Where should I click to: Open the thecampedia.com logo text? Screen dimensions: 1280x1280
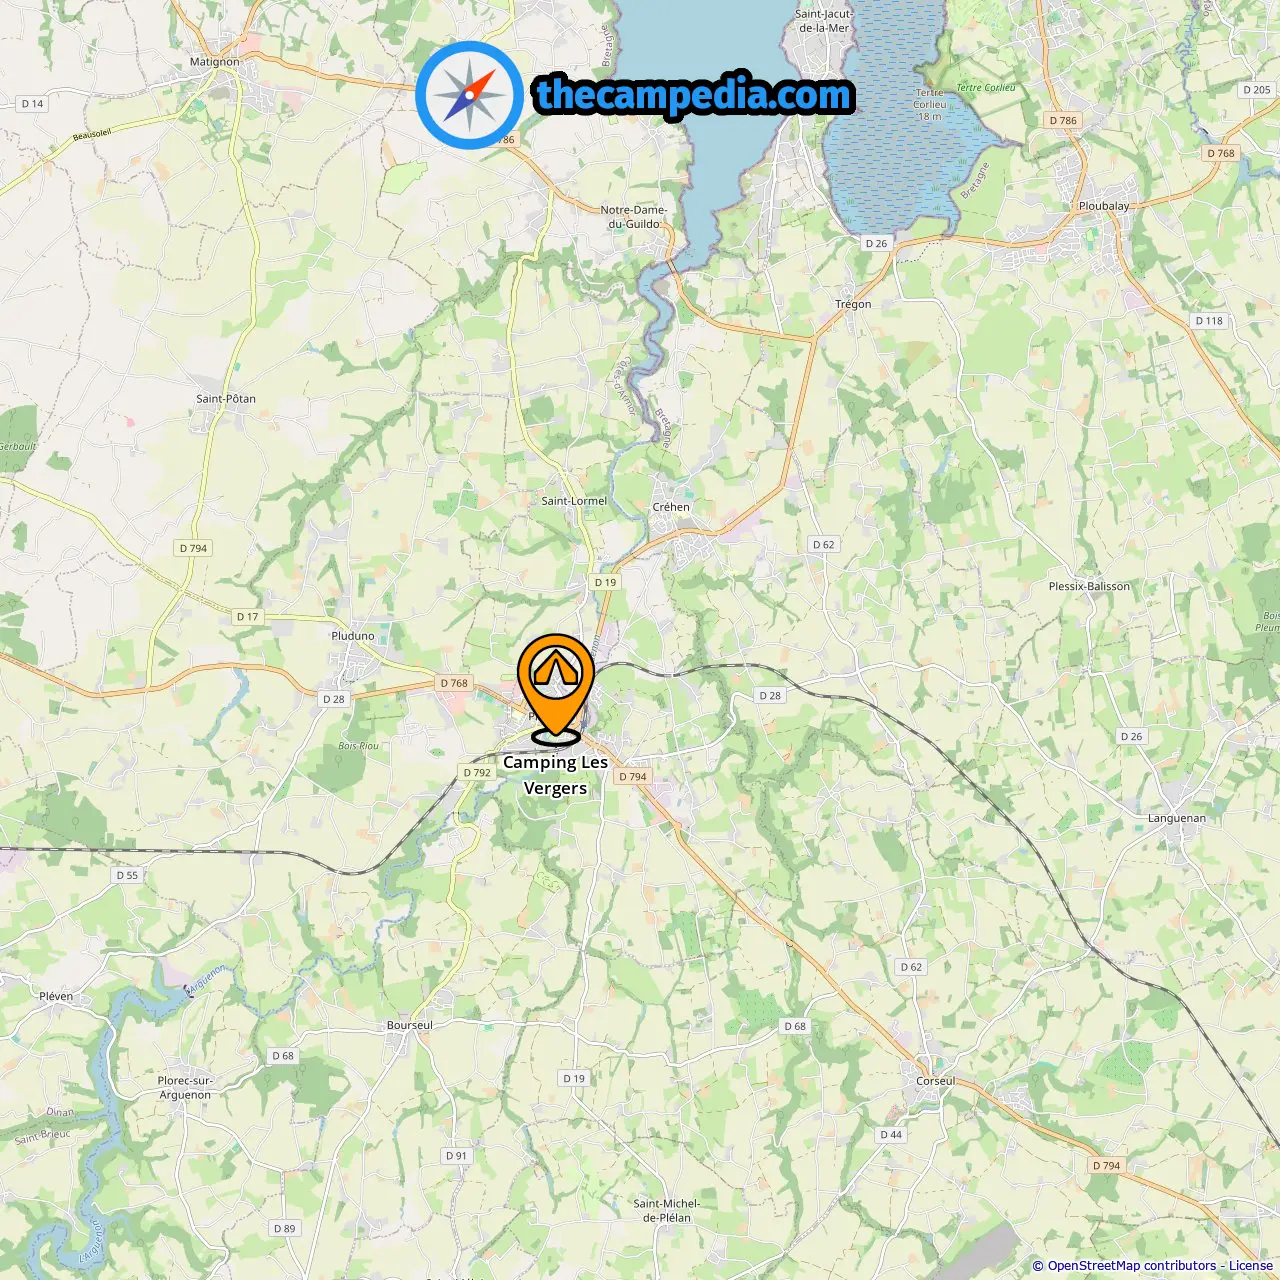pos(694,95)
